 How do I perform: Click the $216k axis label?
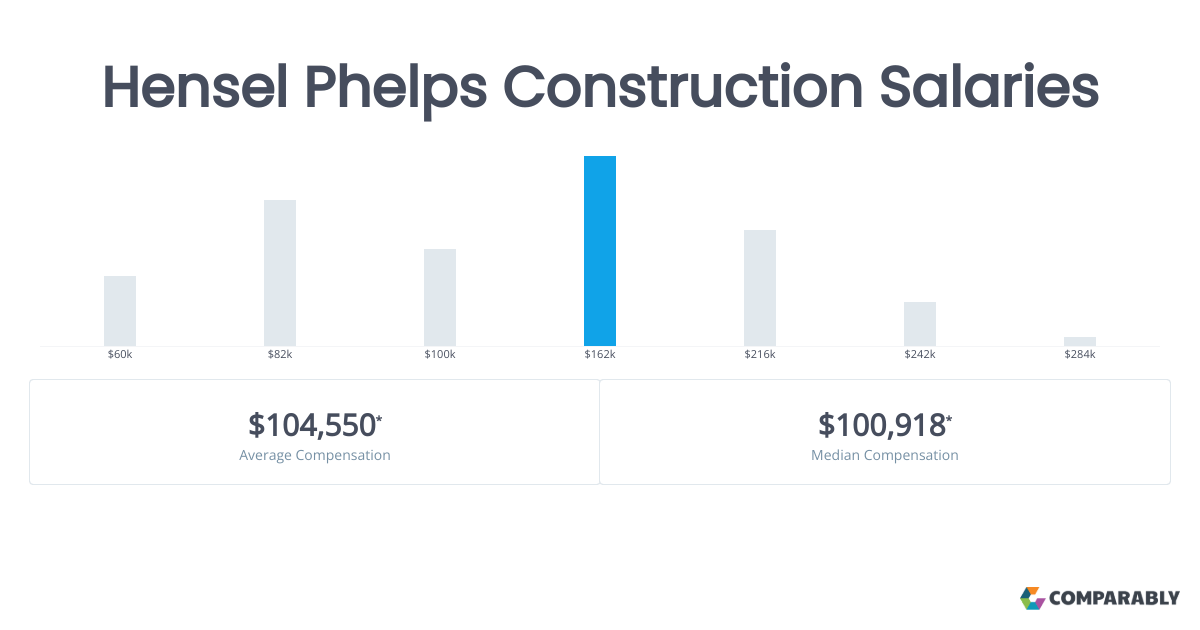760,355
